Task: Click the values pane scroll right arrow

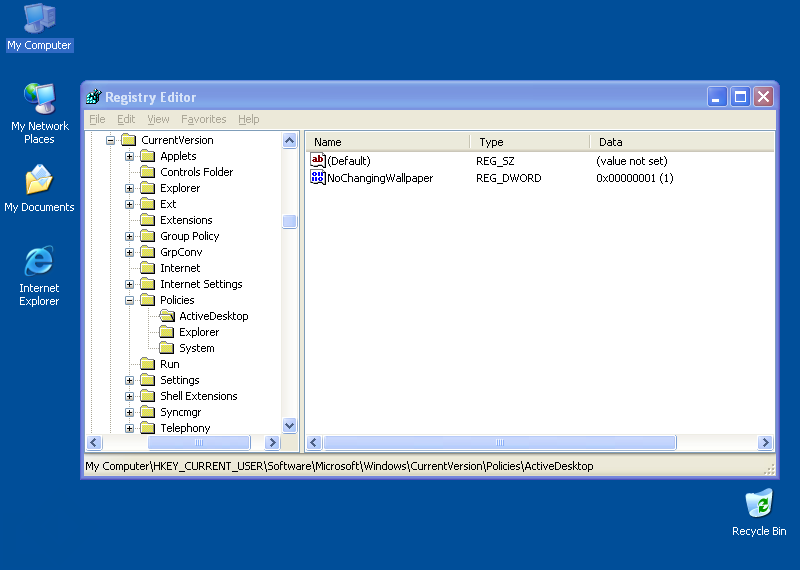Action: tap(765, 442)
